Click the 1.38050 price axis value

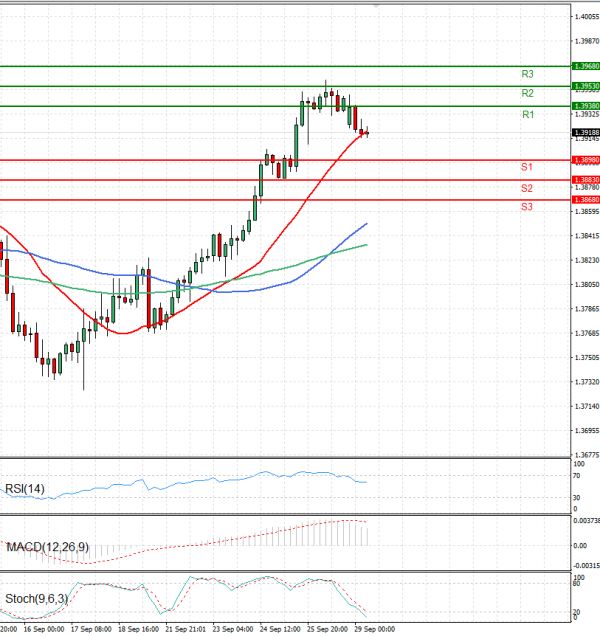coord(587,284)
